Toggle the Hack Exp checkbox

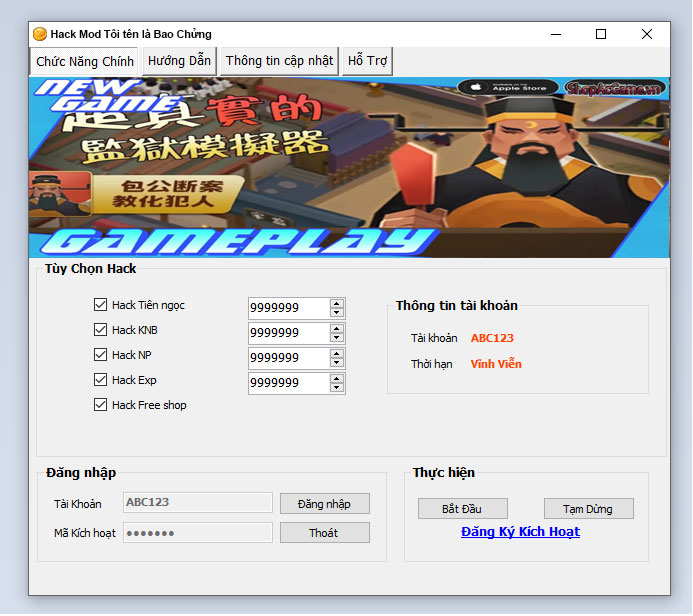click(x=100, y=380)
